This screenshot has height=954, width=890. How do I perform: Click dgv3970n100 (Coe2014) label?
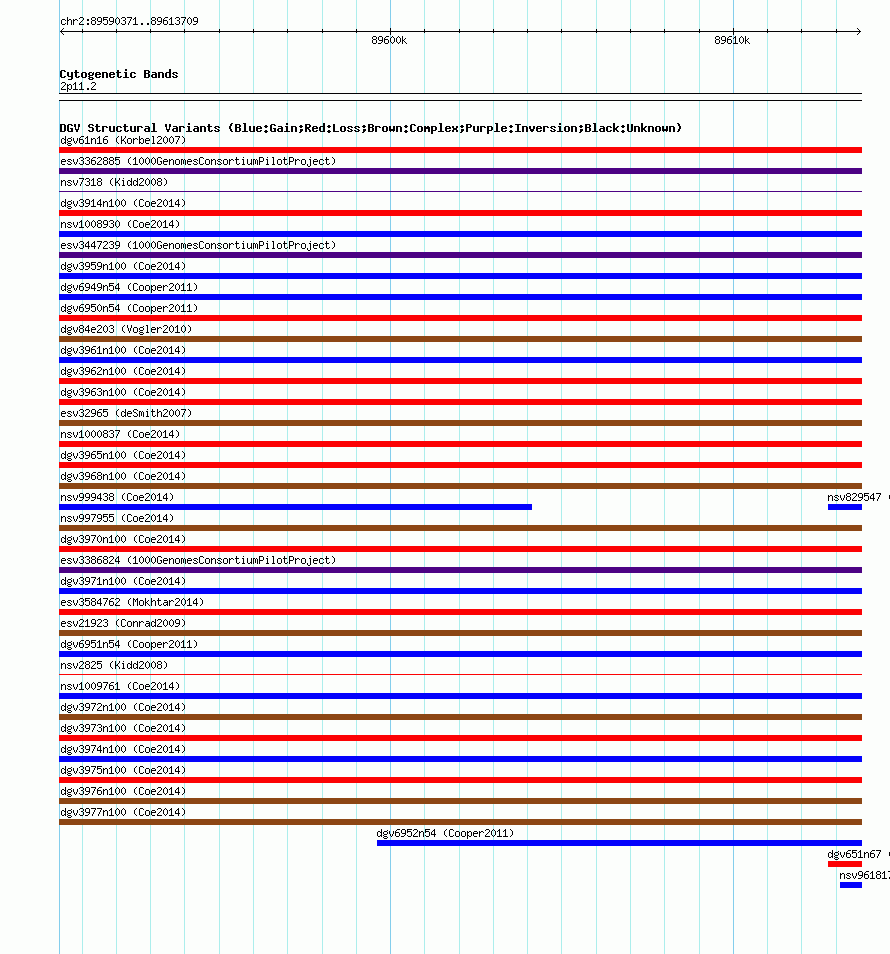(123, 539)
